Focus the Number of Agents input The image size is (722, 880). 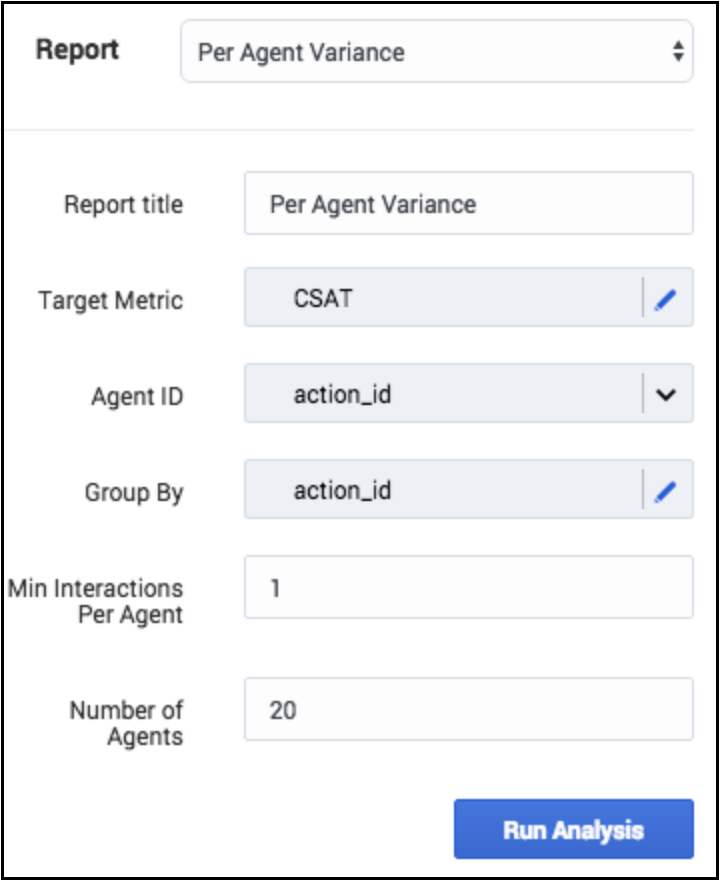(468, 710)
